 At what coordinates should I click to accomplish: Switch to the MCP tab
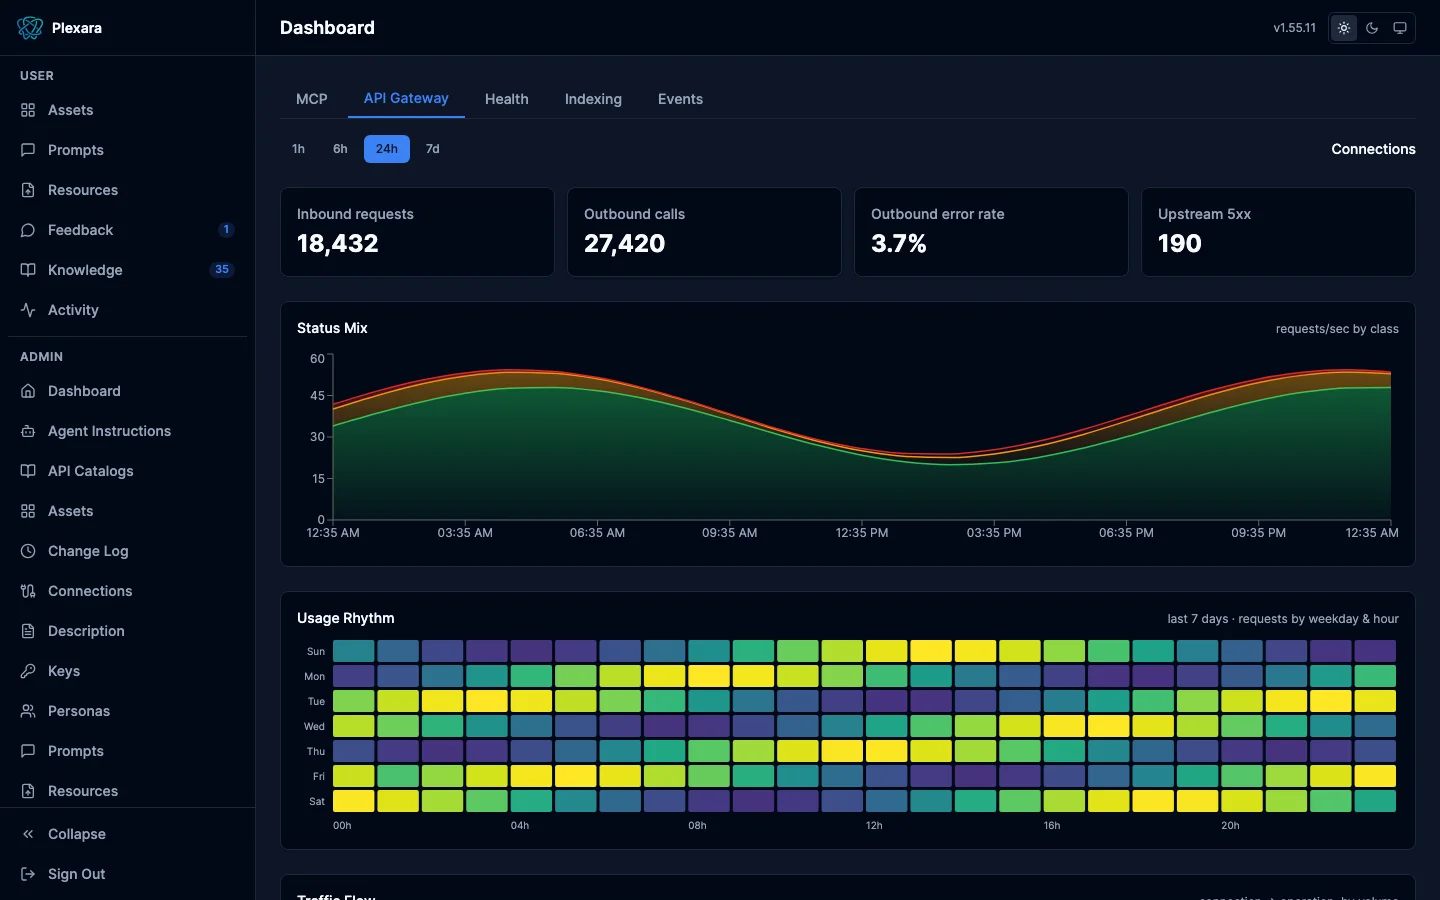pos(312,99)
